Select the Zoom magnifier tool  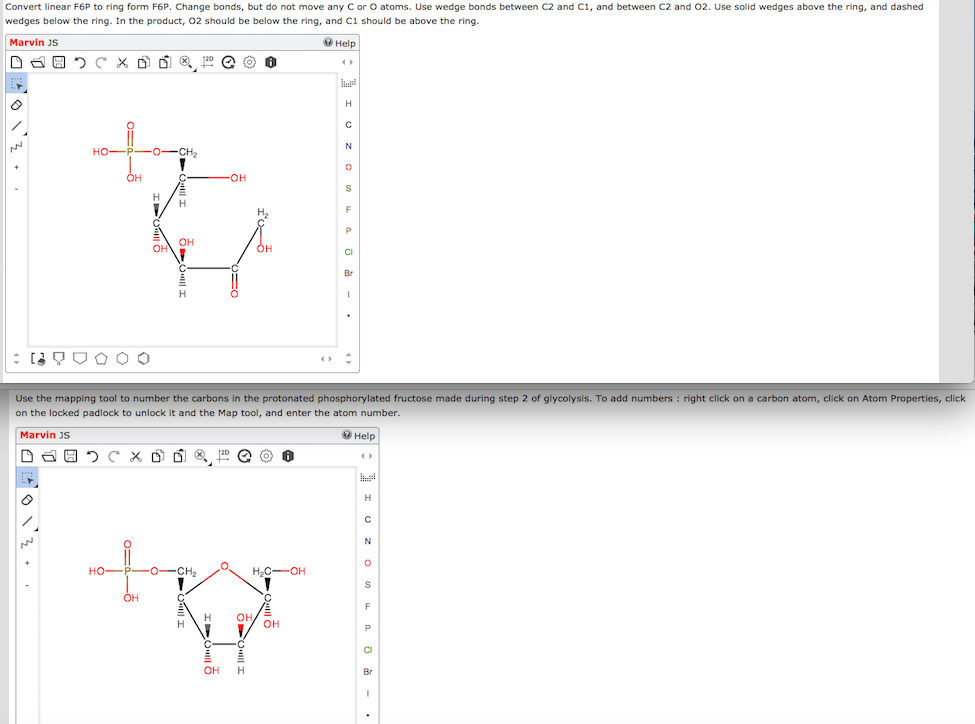click(x=184, y=62)
